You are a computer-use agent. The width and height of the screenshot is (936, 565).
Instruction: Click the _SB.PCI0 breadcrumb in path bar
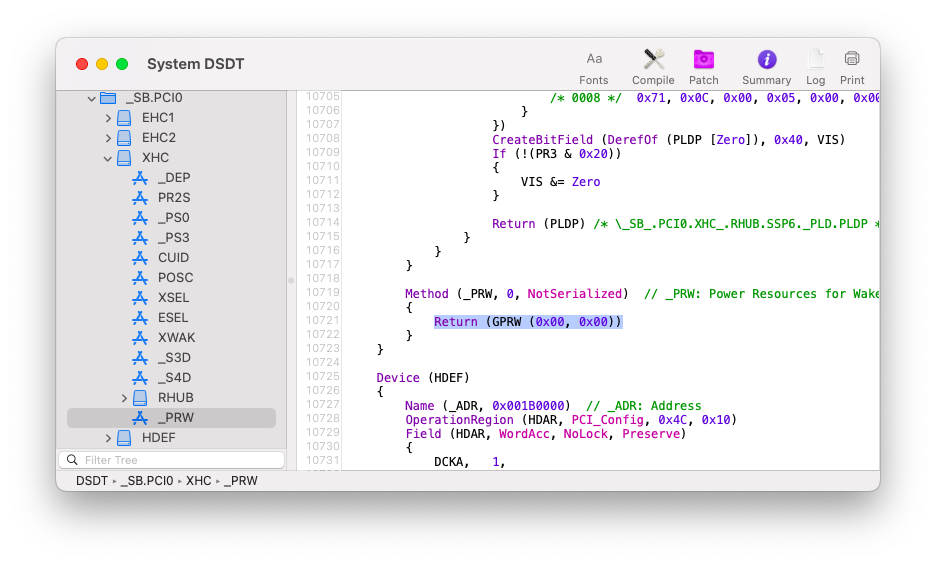coord(147,481)
